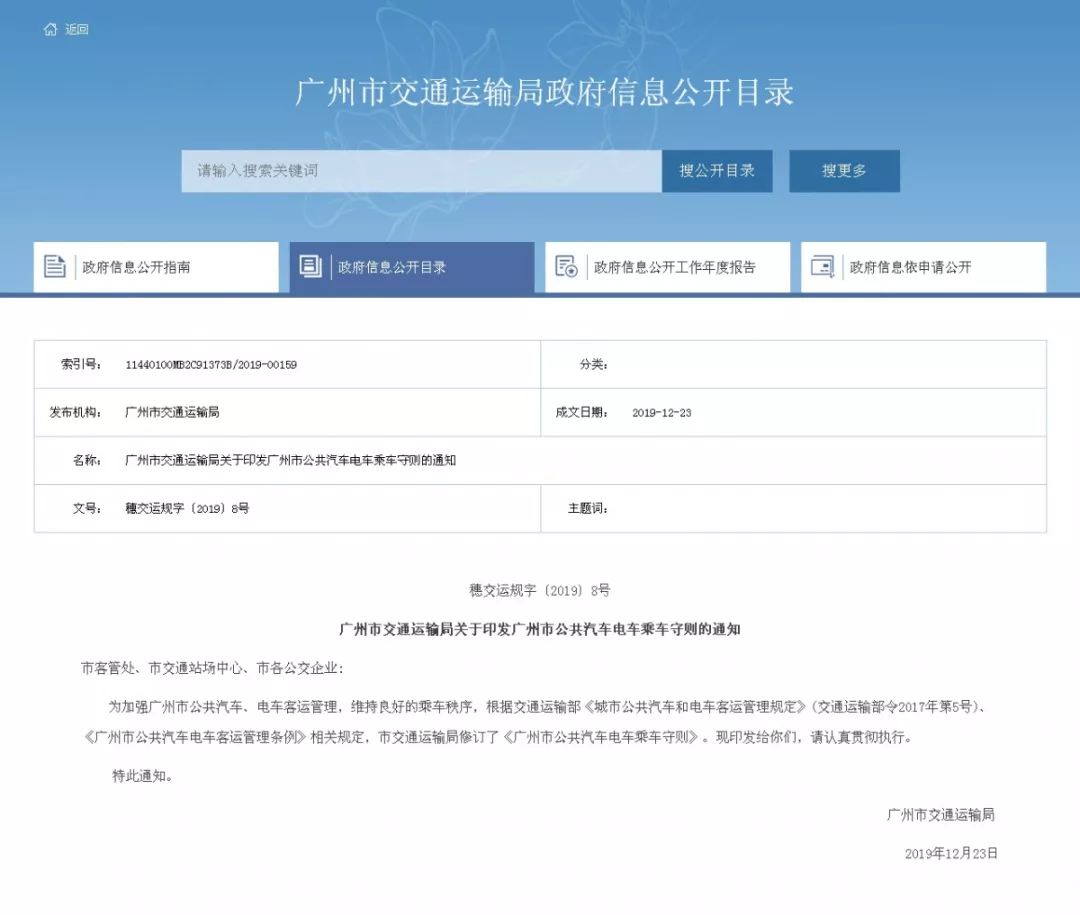Click the 搜更多 button
The image size is (1080, 915).
844,171
